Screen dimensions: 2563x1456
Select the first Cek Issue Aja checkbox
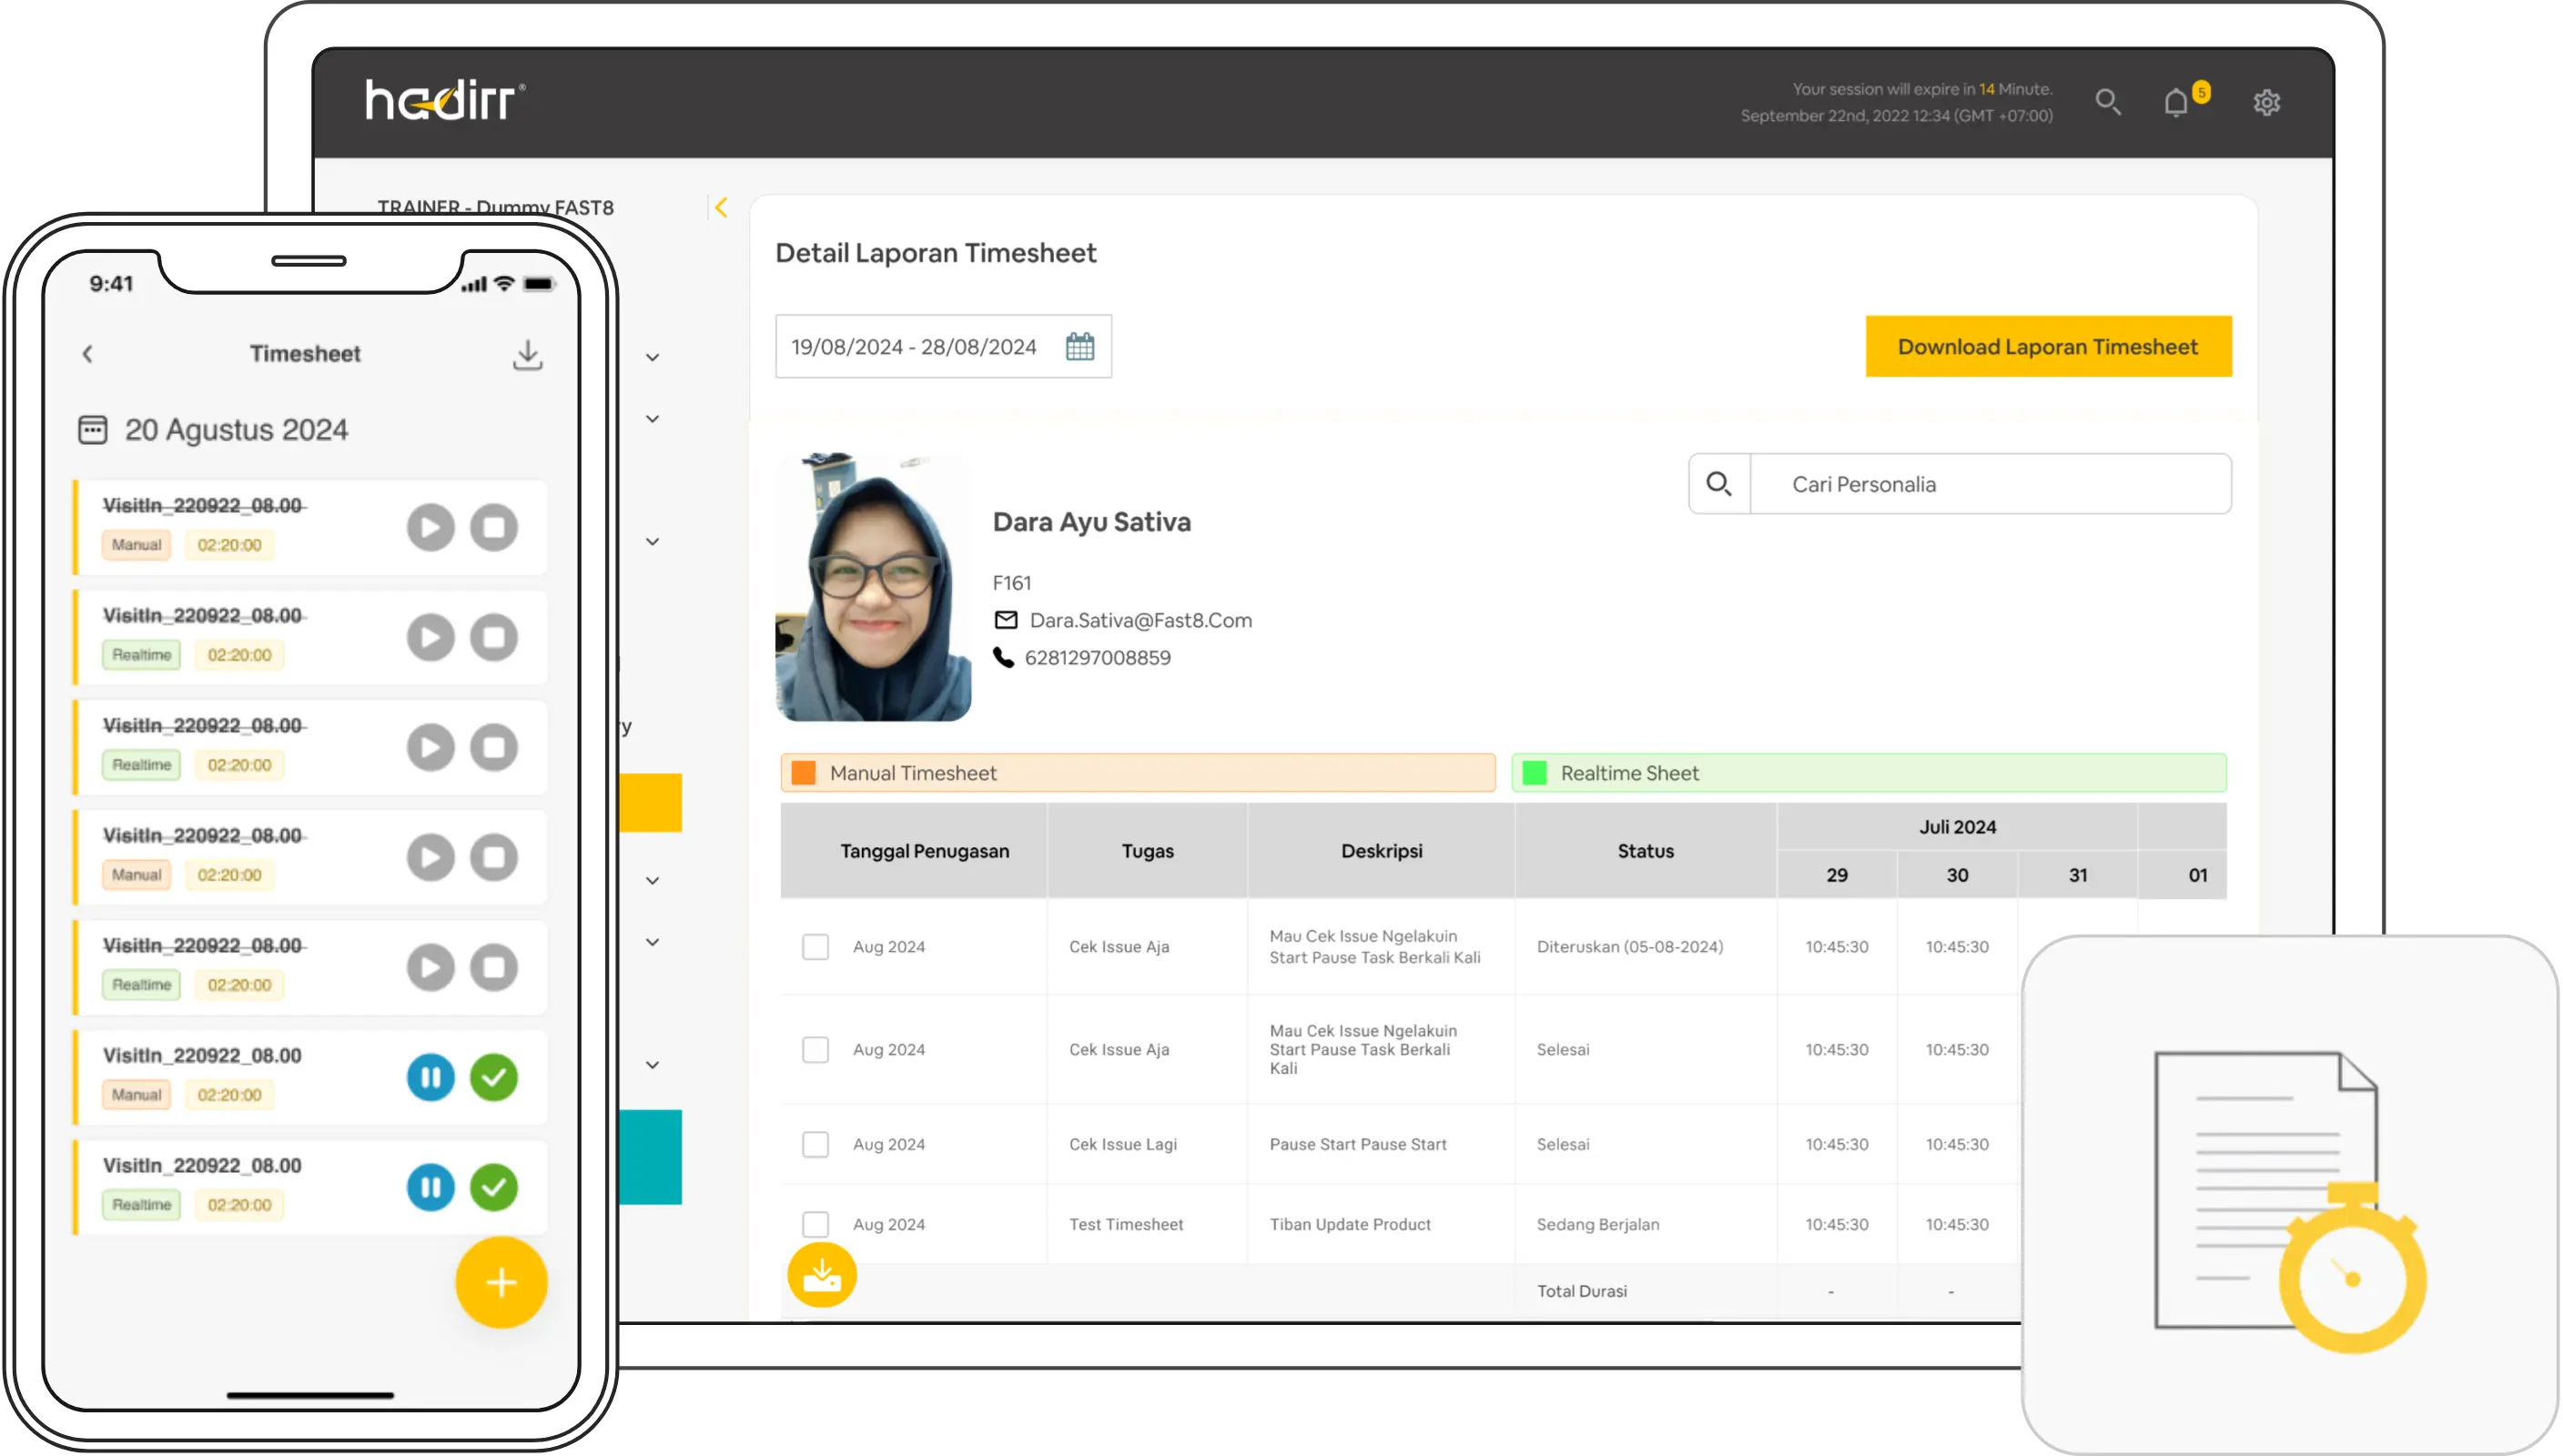[x=816, y=946]
